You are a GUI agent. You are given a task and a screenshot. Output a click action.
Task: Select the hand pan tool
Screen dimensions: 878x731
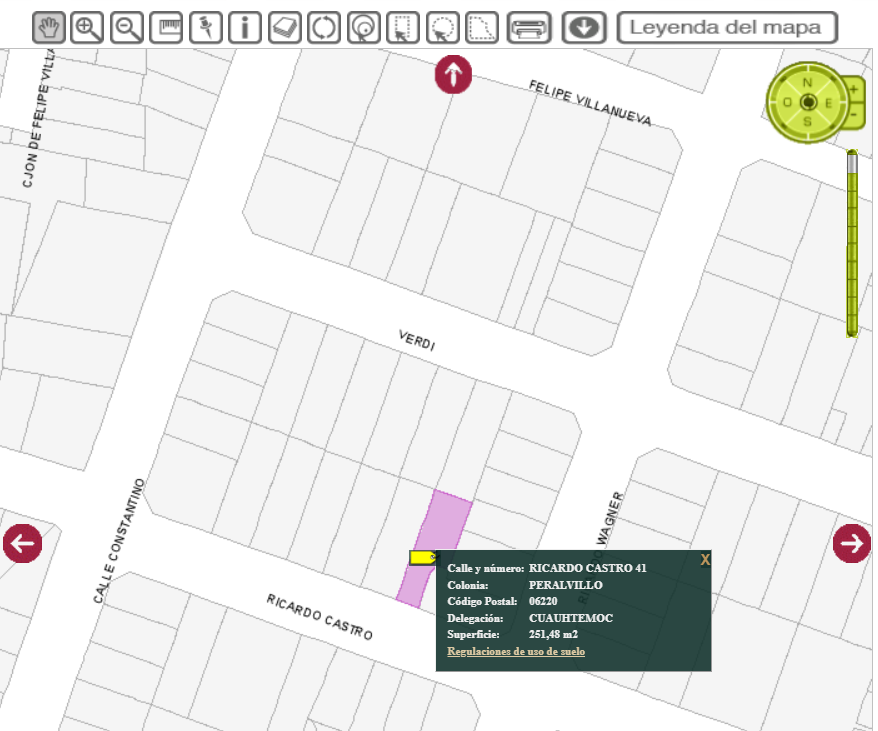click(49, 27)
